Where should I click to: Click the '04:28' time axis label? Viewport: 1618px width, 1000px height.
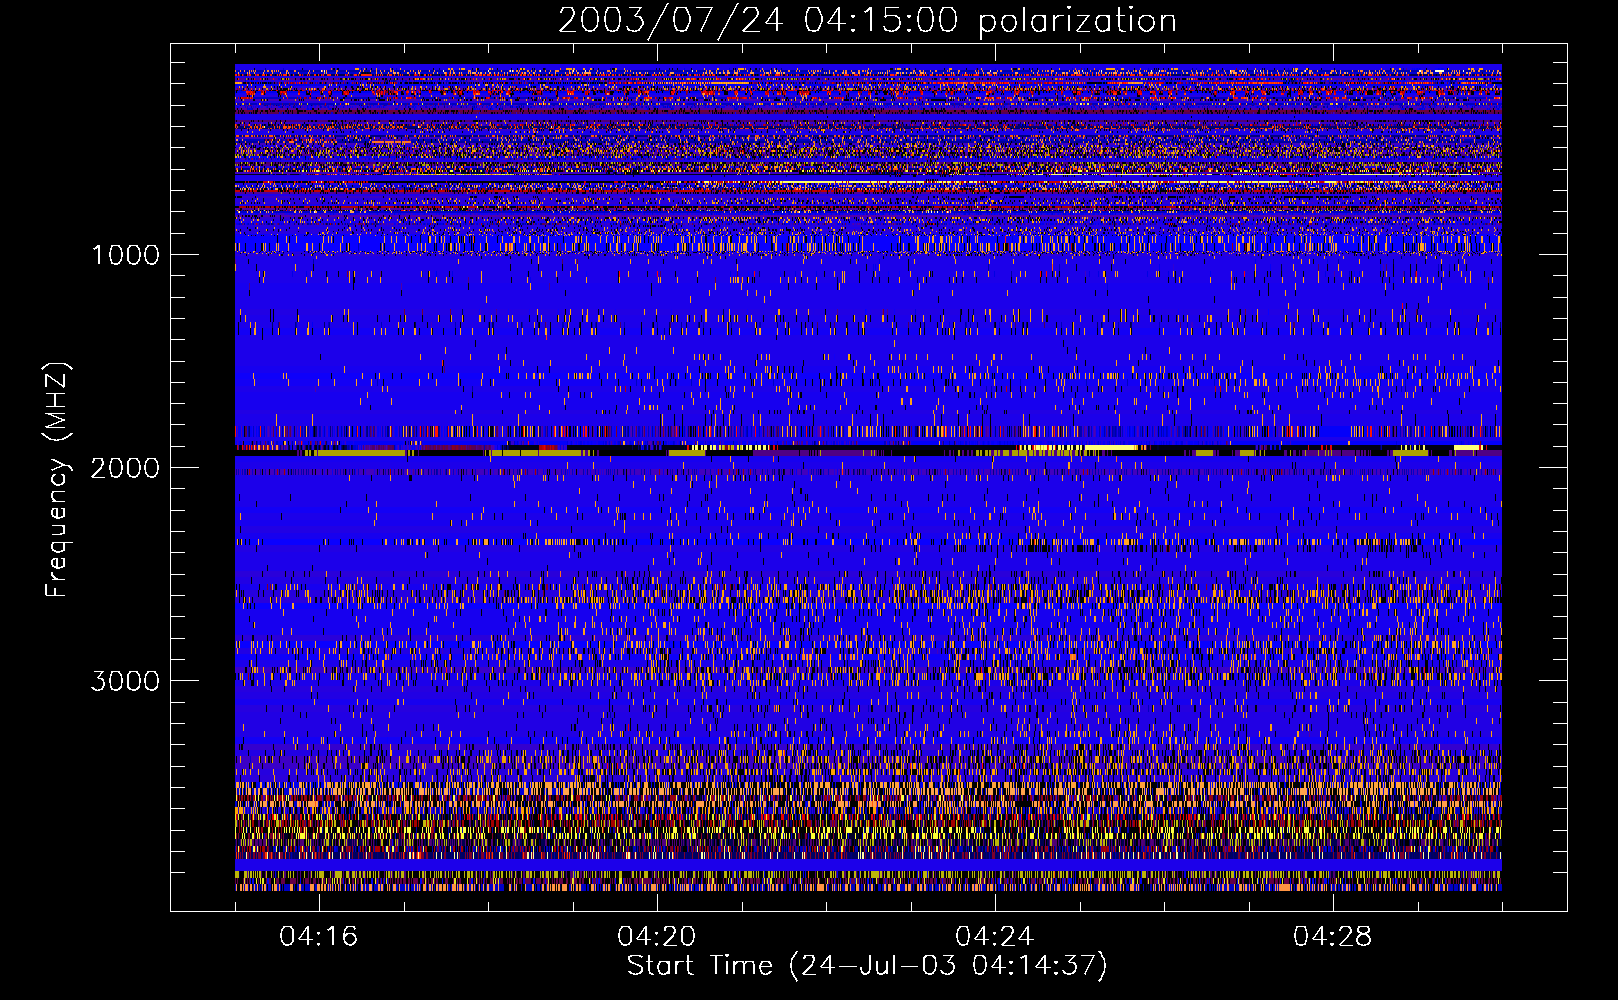point(1332,937)
